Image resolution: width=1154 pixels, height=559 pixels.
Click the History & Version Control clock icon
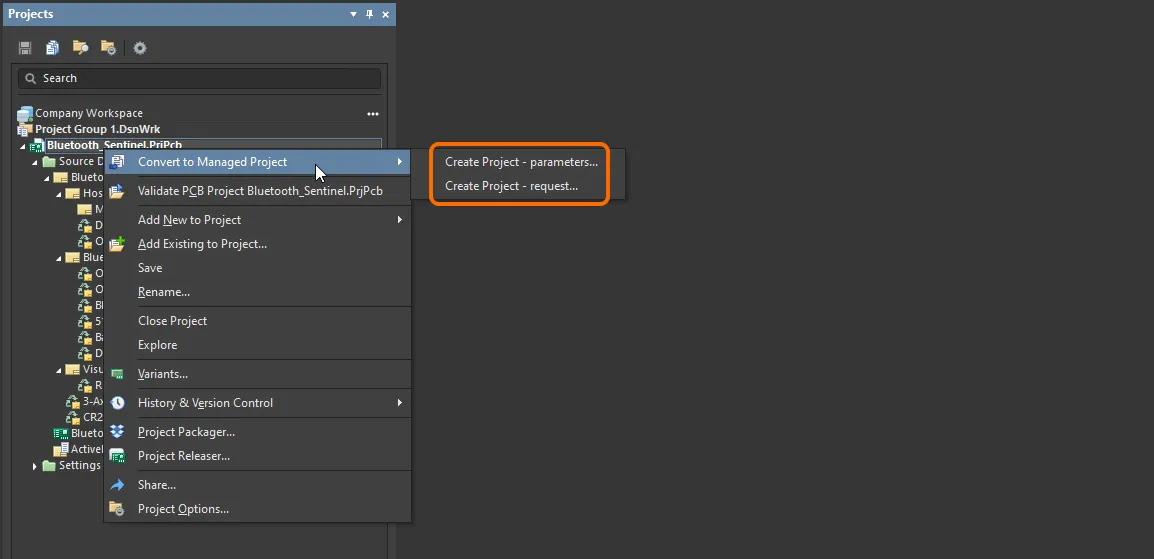(117, 403)
